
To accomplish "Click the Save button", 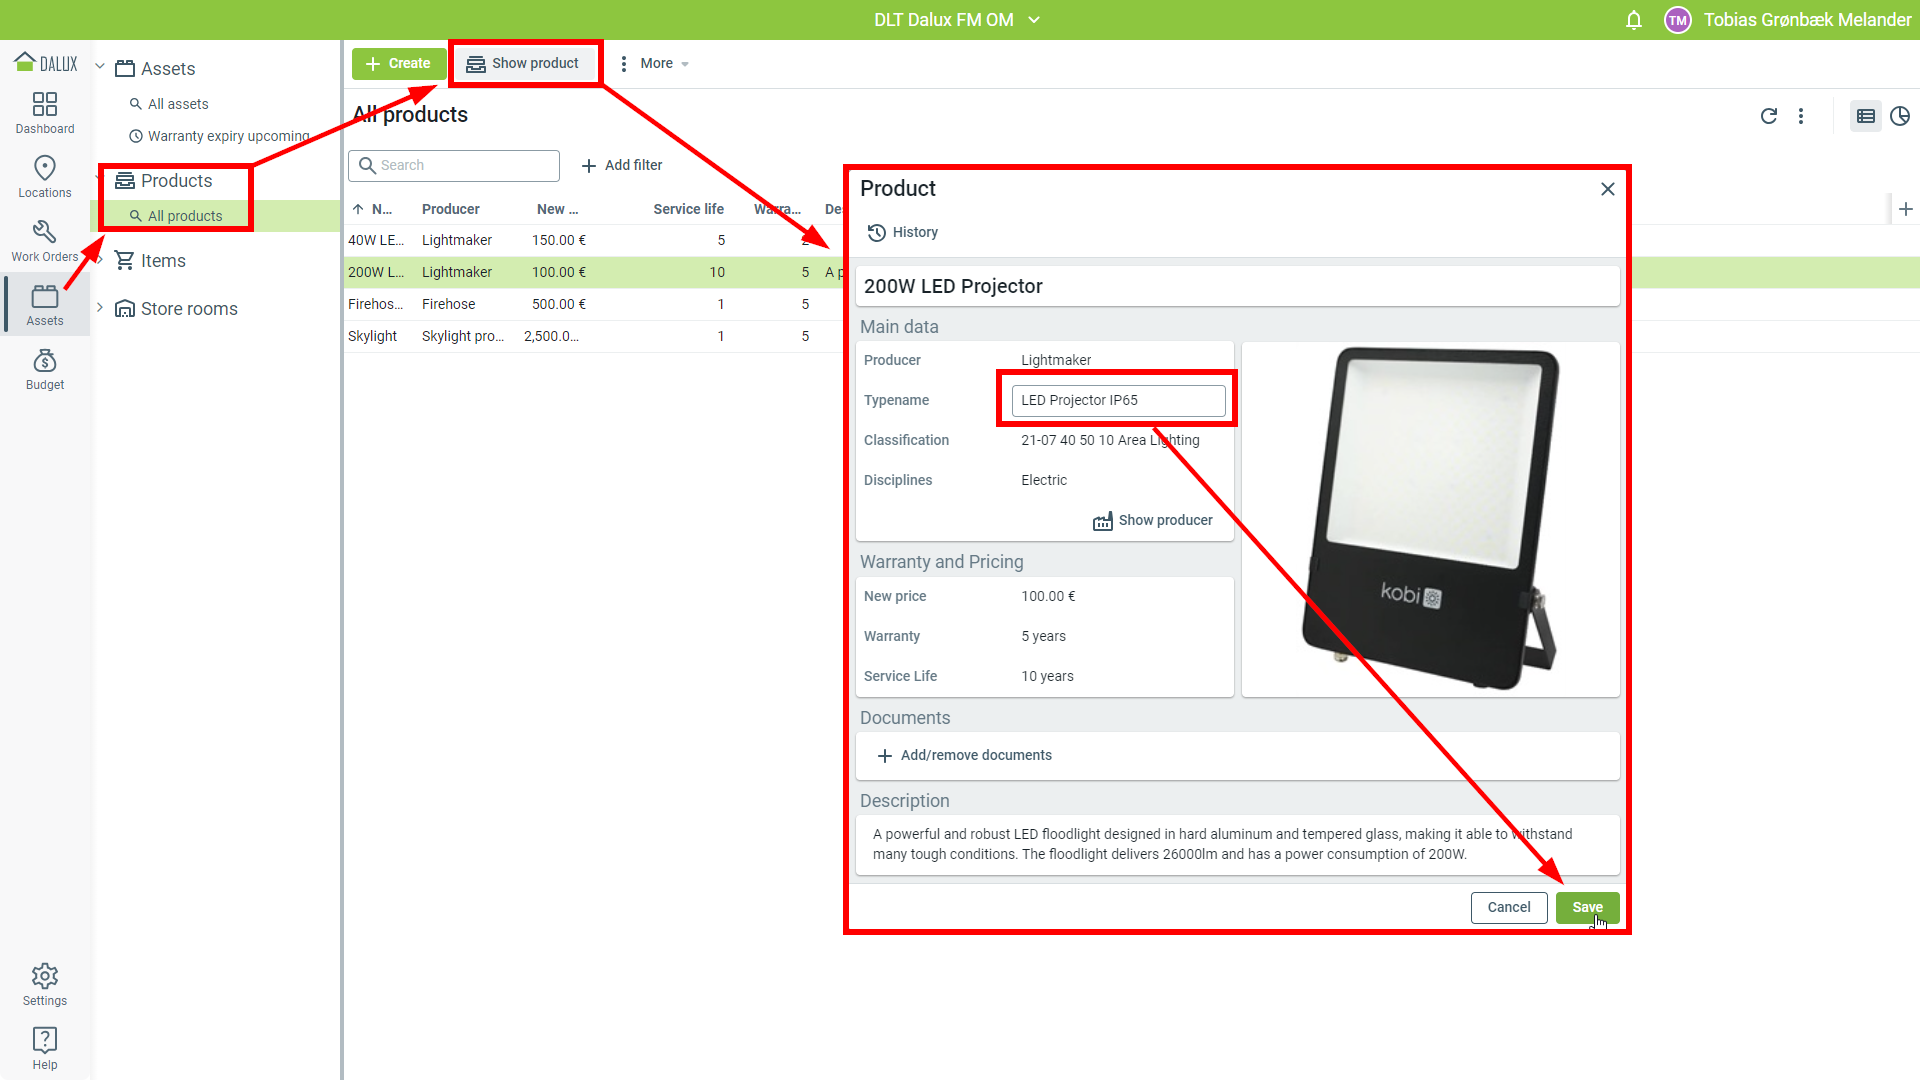I will point(1587,907).
